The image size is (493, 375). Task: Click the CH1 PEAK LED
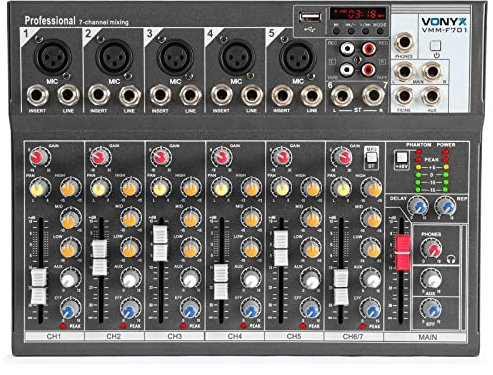pyautogui.click(x=63, y=326)
